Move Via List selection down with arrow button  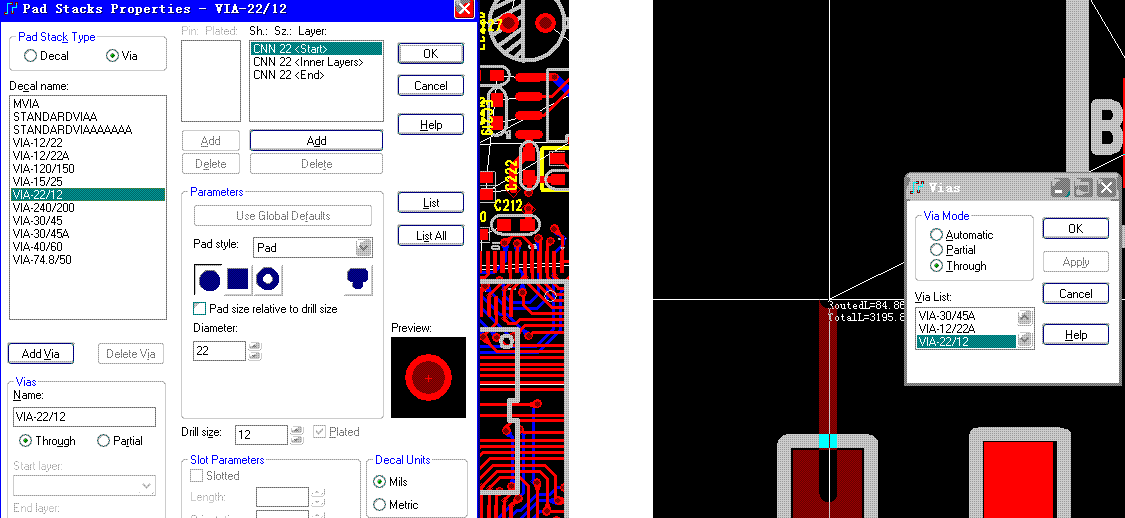1025,339
